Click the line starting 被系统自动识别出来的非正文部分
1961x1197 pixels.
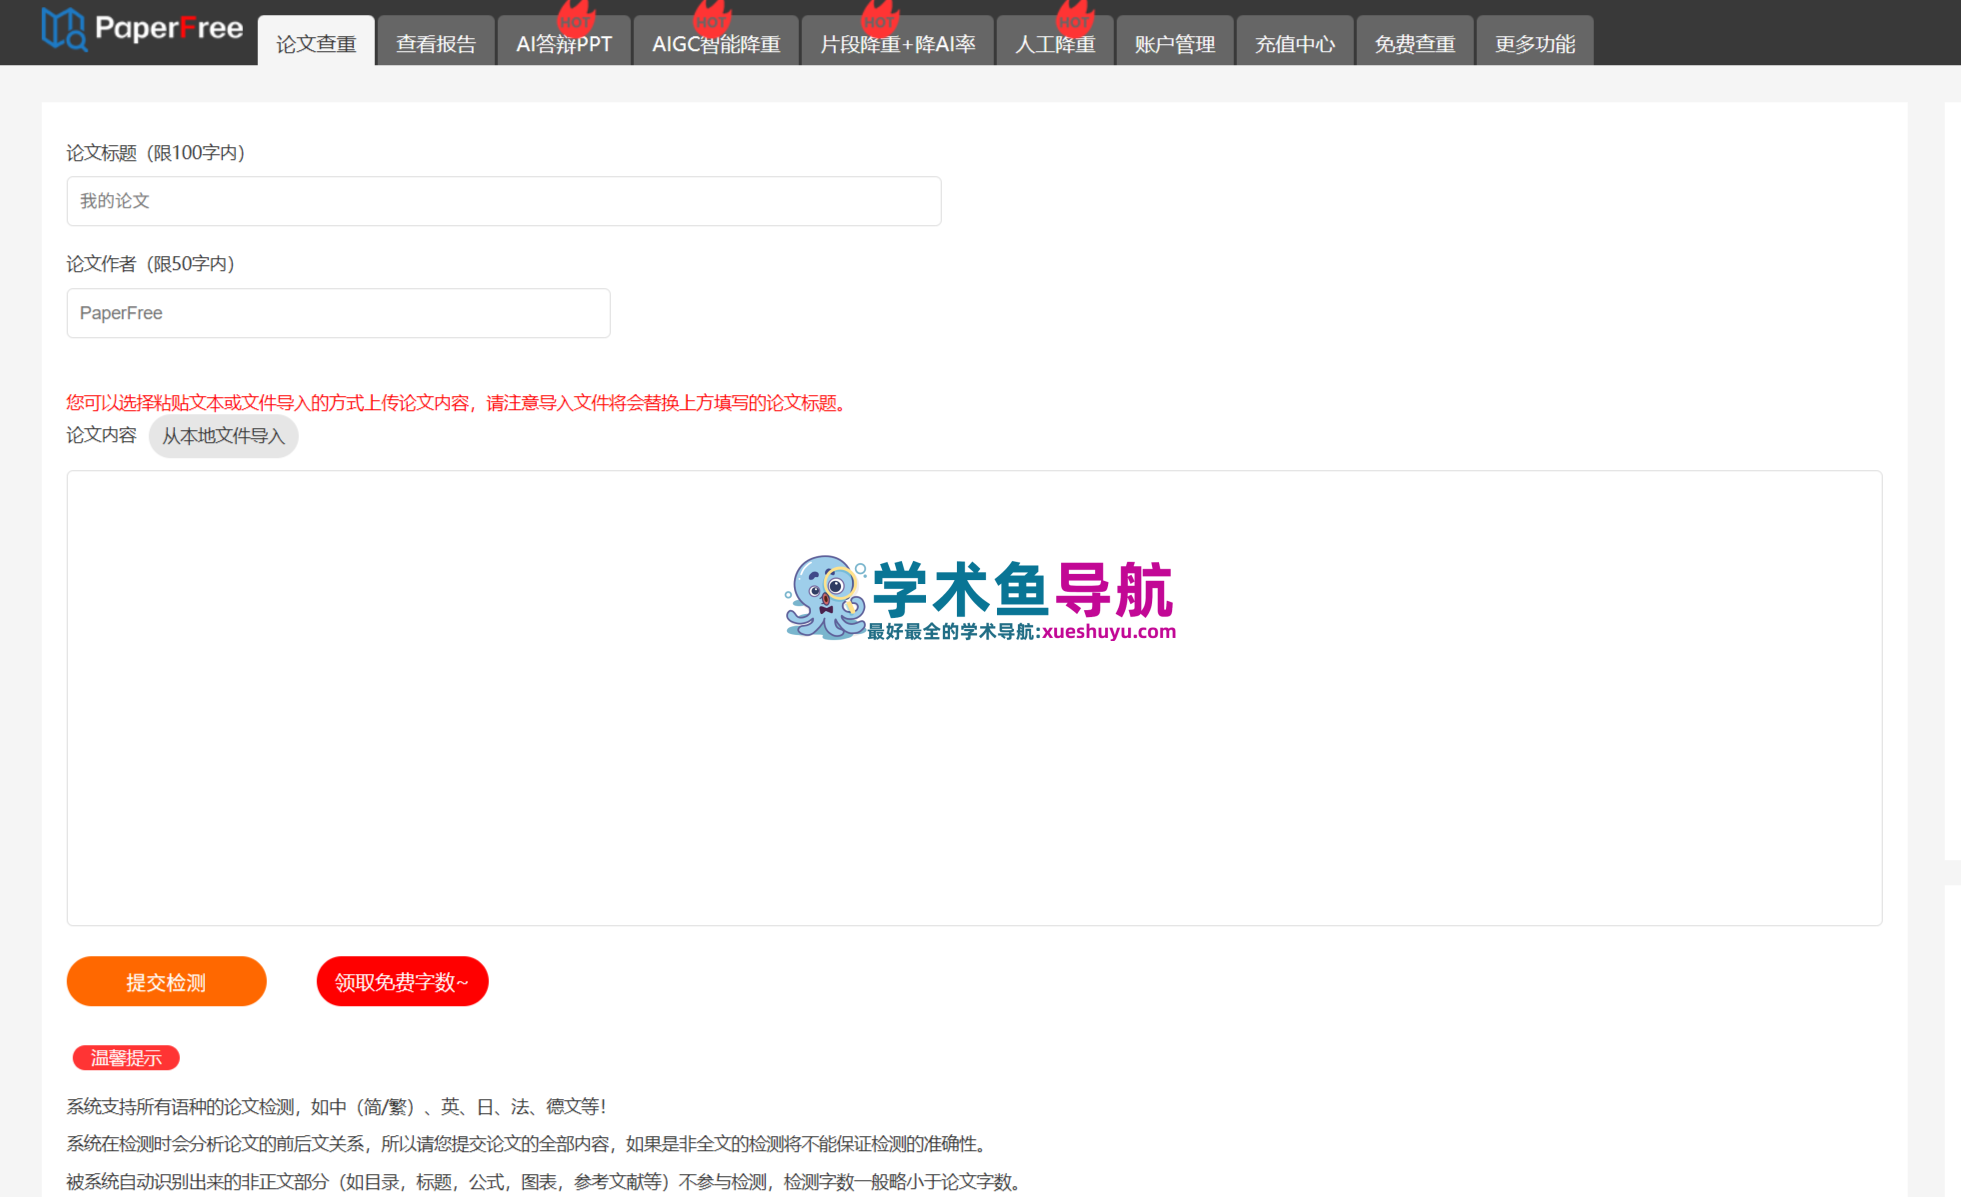[x=546, y=1181]
